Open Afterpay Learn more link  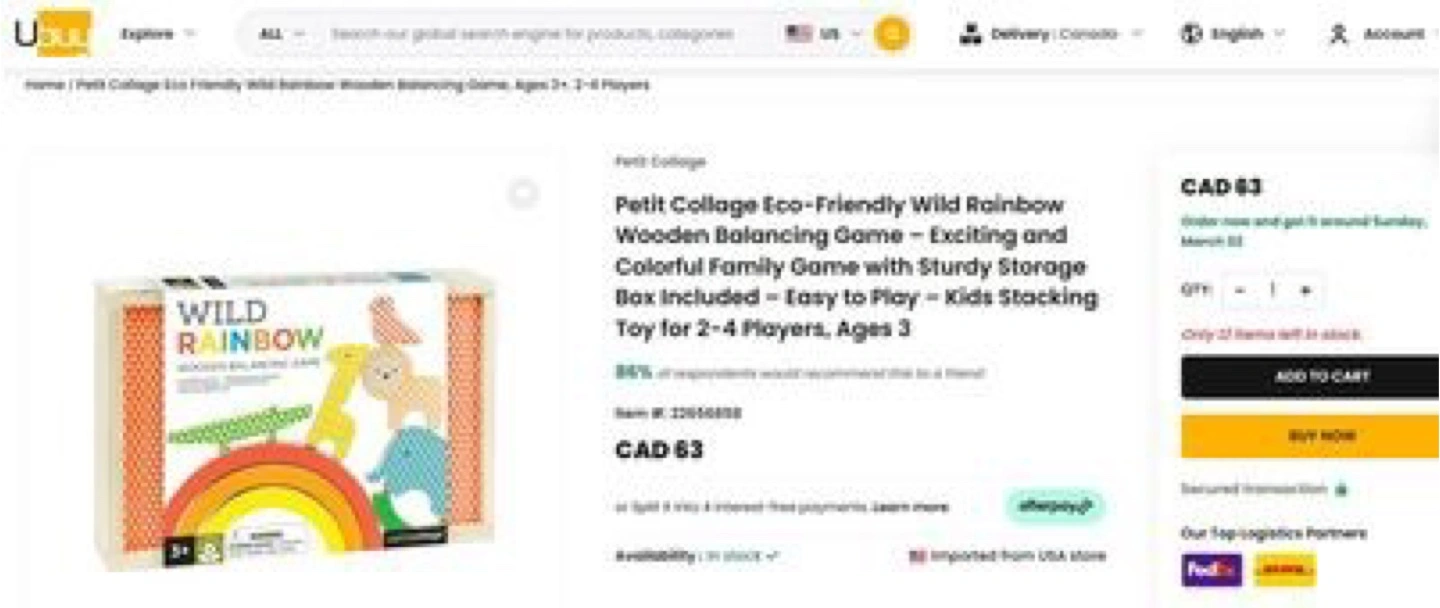[909, 507]
